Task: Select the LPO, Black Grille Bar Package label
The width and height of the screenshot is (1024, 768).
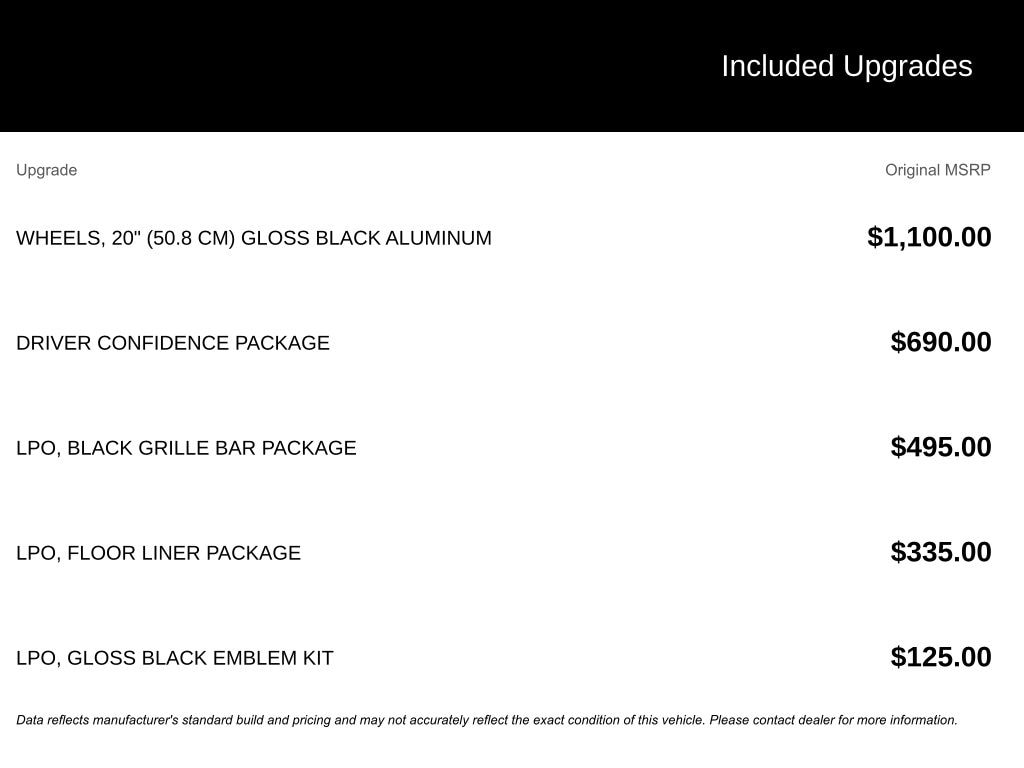Action: [x=186, y=448]
